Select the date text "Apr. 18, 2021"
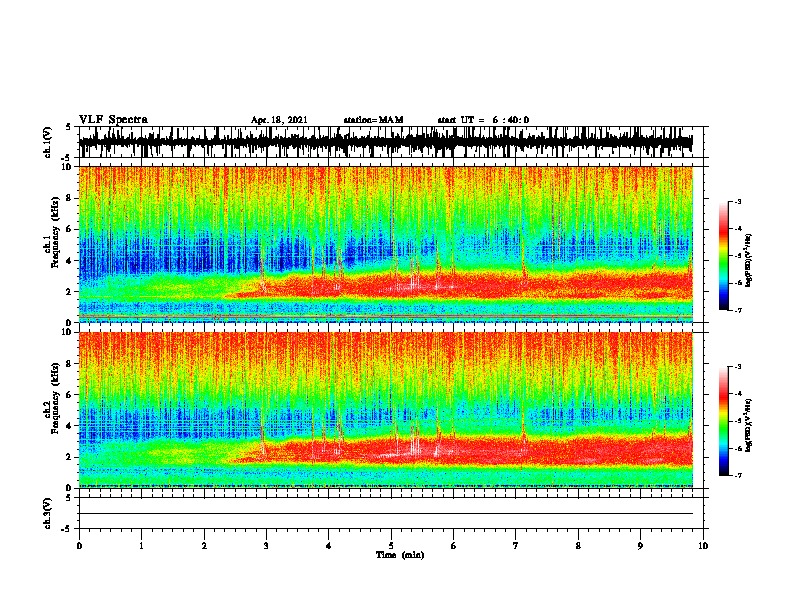 (279, 120)
